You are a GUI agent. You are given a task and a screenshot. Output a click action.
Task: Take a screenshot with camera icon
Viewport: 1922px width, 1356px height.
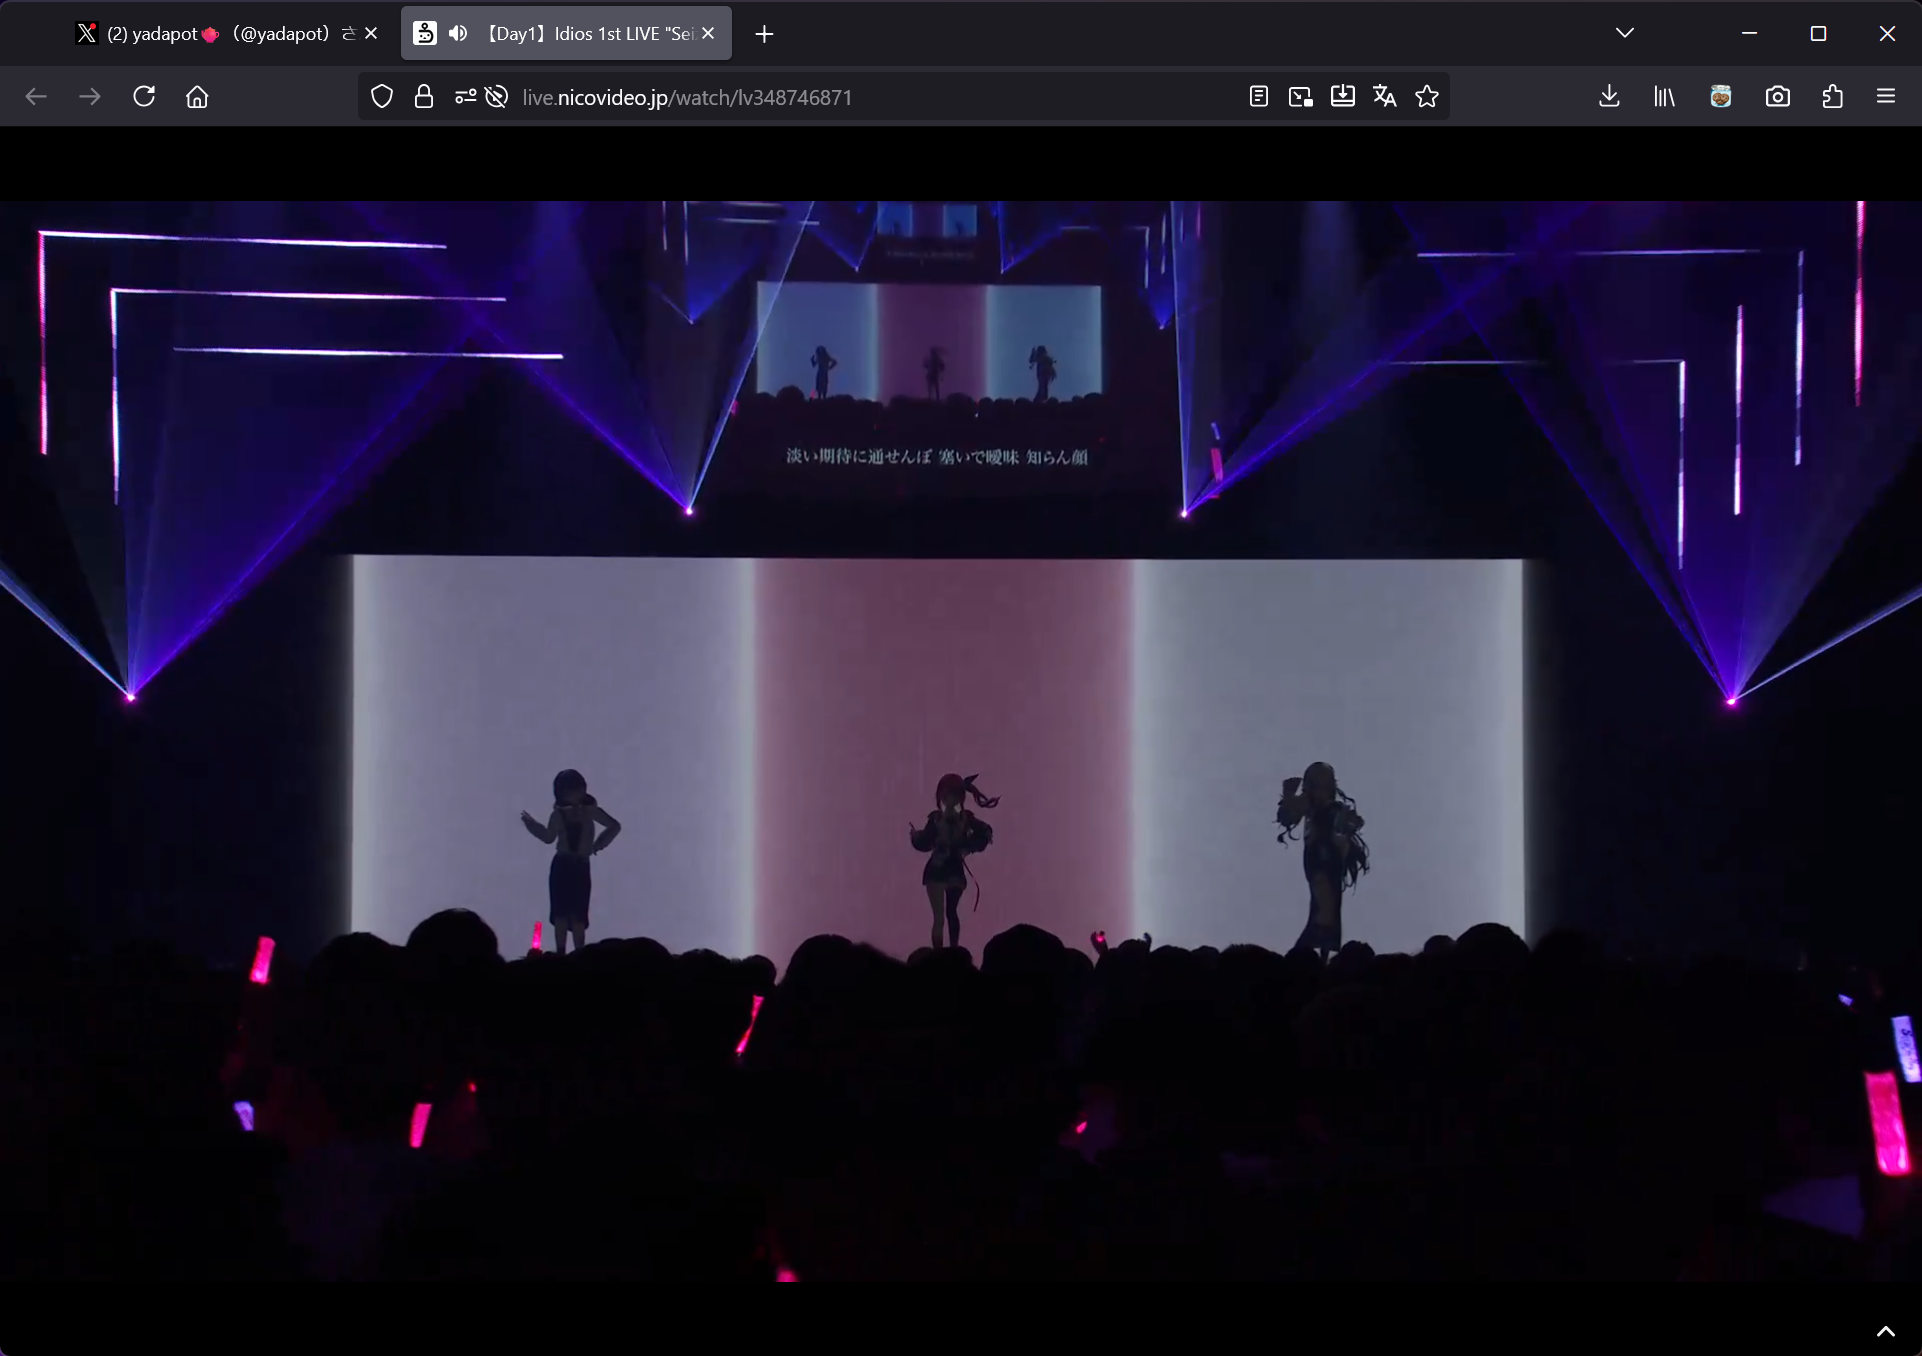point(1777,97)
